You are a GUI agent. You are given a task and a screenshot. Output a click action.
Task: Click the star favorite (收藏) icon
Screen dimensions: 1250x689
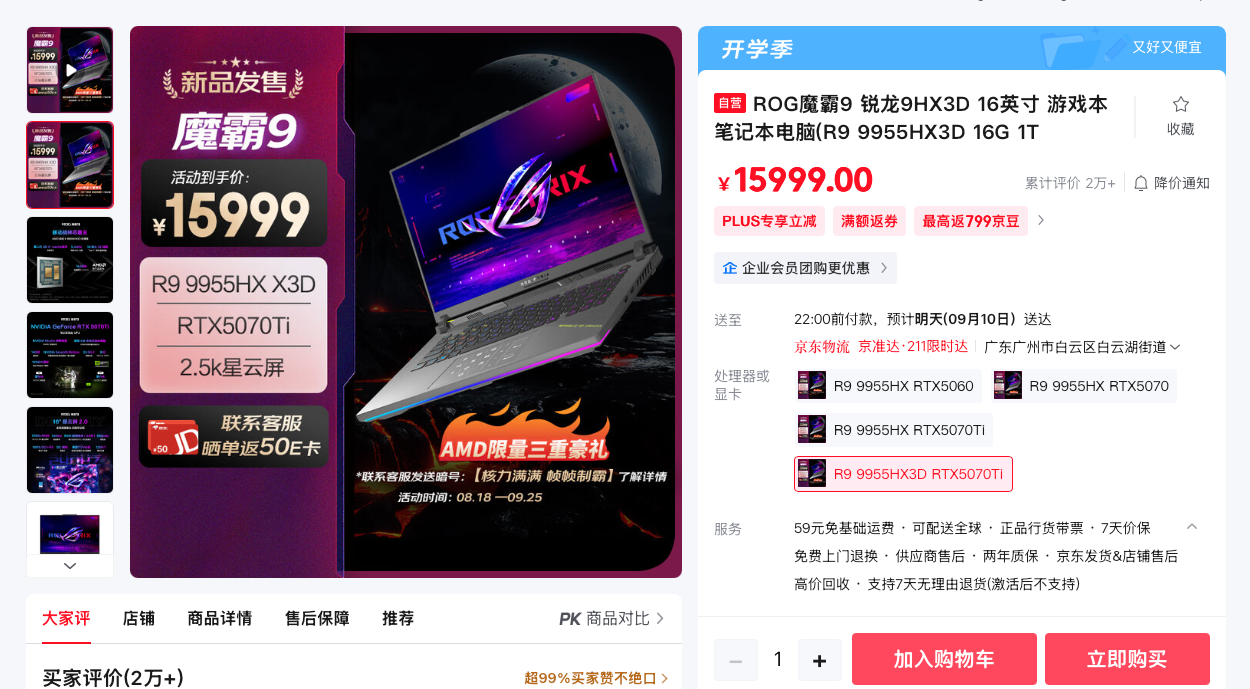click(x=1180, y=104)
